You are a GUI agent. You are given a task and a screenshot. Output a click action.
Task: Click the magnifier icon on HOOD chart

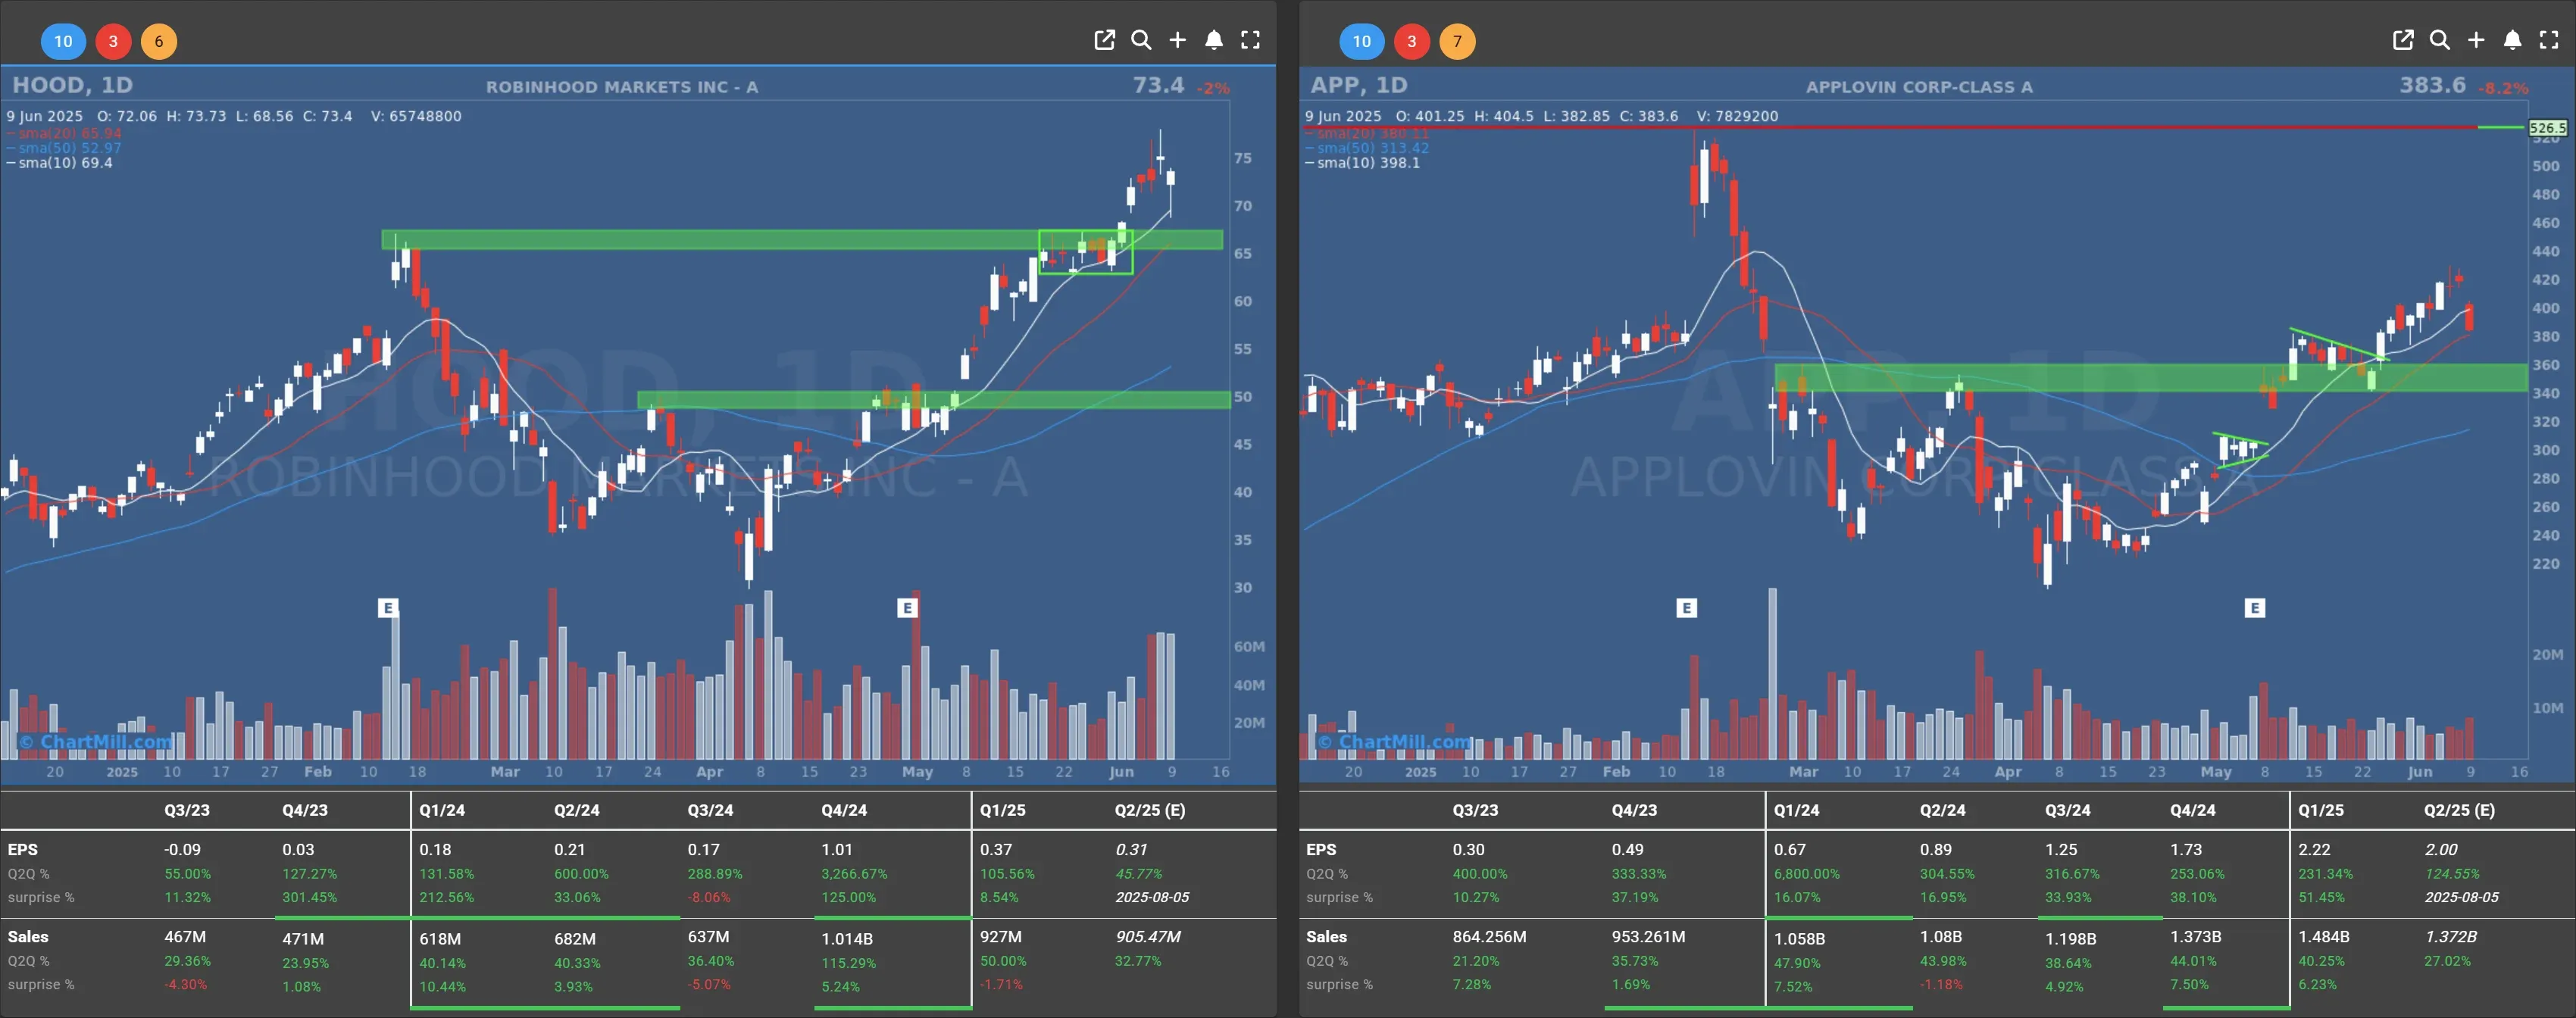tap(1141, 40)
